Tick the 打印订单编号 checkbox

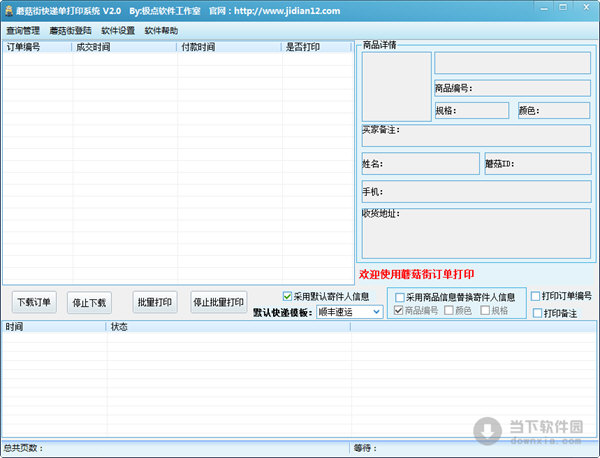536,296
